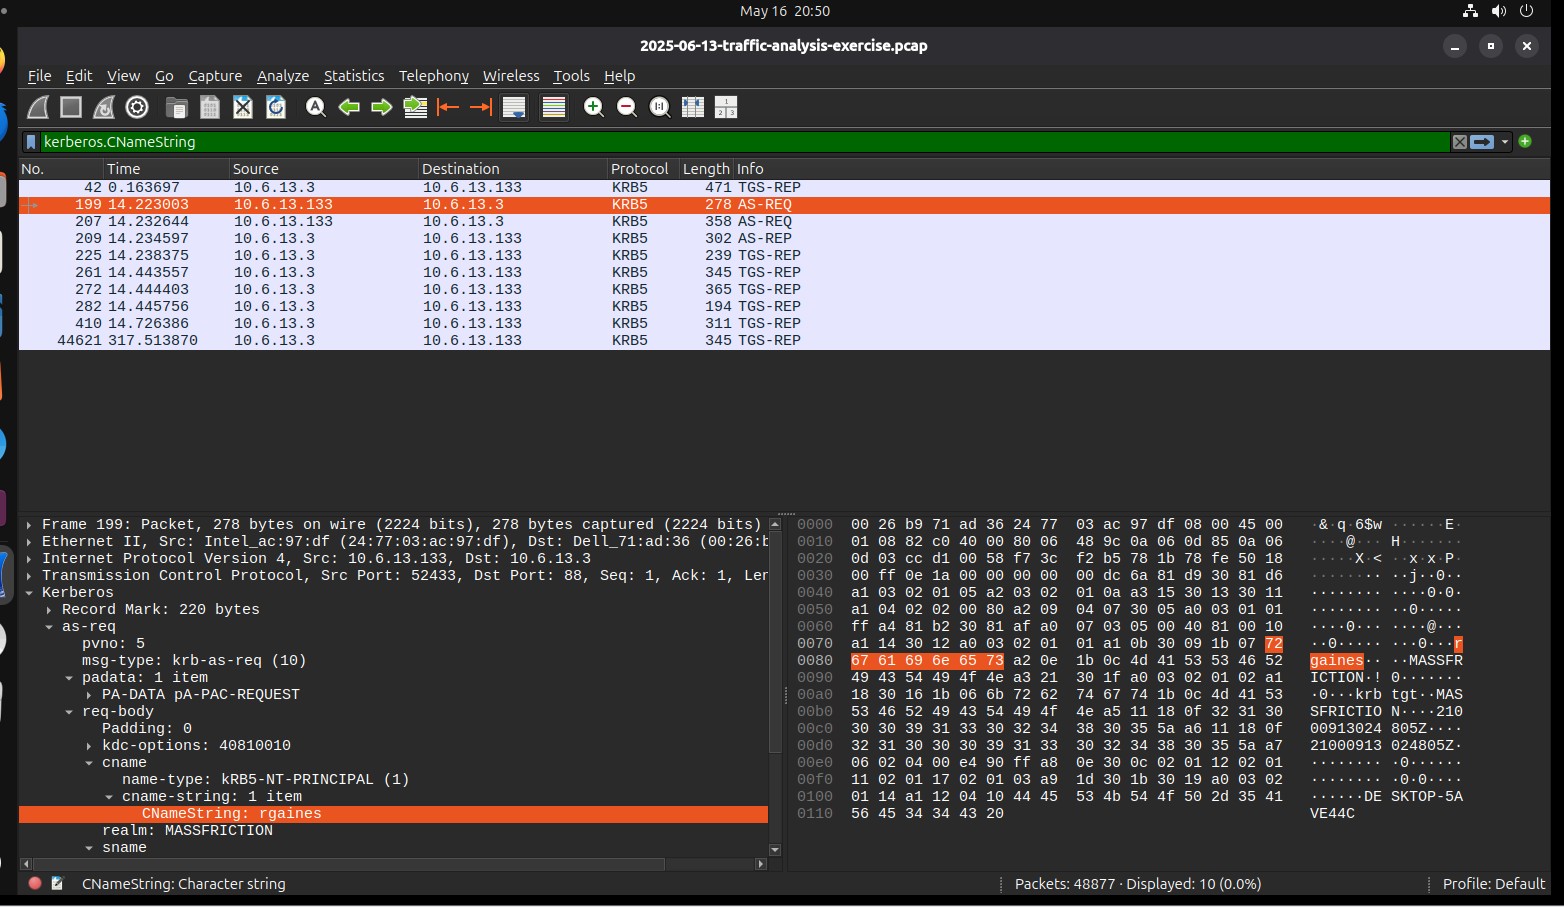The height and width of the screenshot is (907, 1564).
Task: Open Find a packet tool
Action: 316,107
